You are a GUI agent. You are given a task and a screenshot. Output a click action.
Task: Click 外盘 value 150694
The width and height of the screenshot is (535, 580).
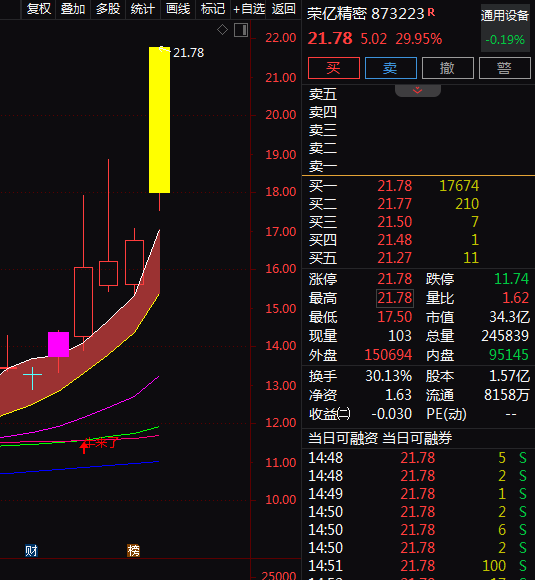pos(388,355)
